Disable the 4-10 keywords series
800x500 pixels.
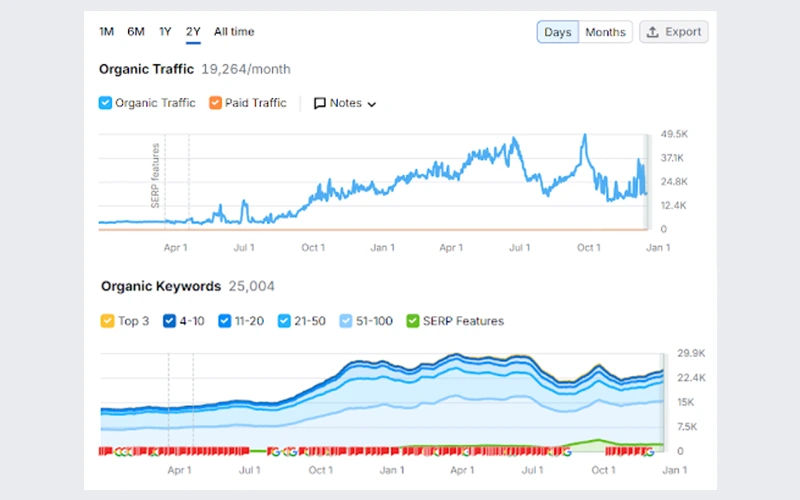[x=167, y=321]
